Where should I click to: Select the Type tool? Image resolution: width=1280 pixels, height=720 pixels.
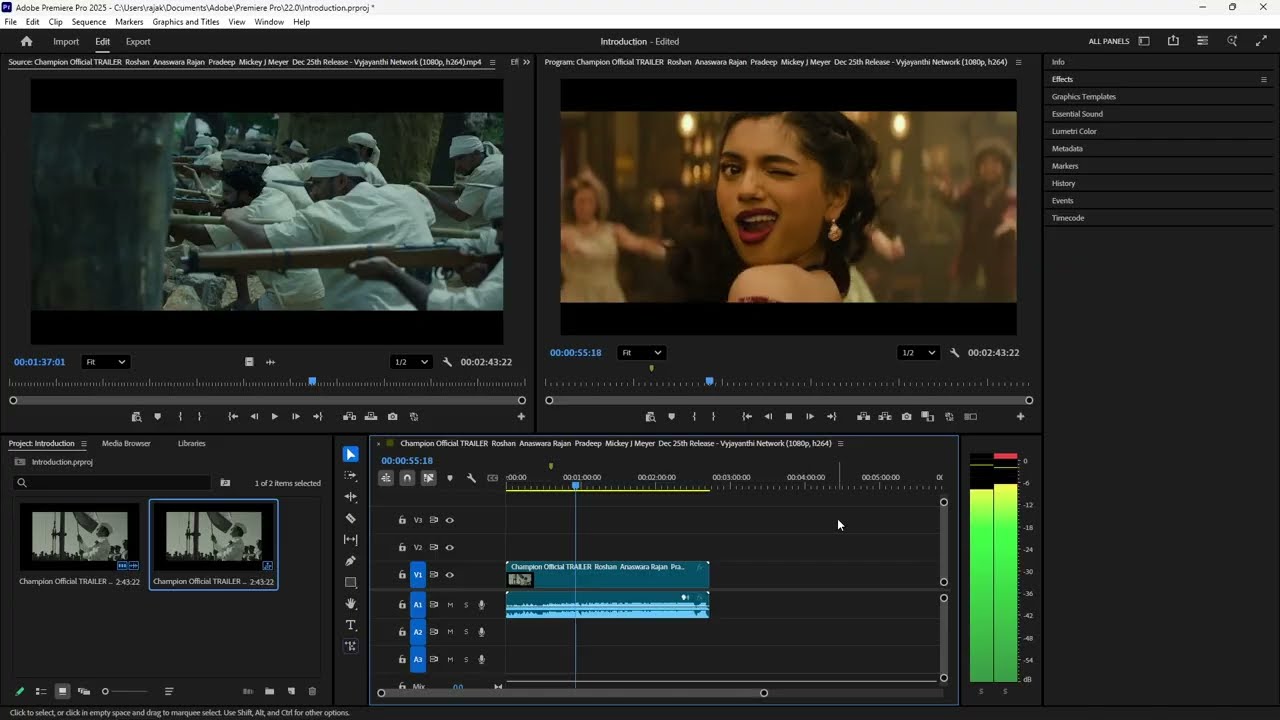[x=351, y=625]
